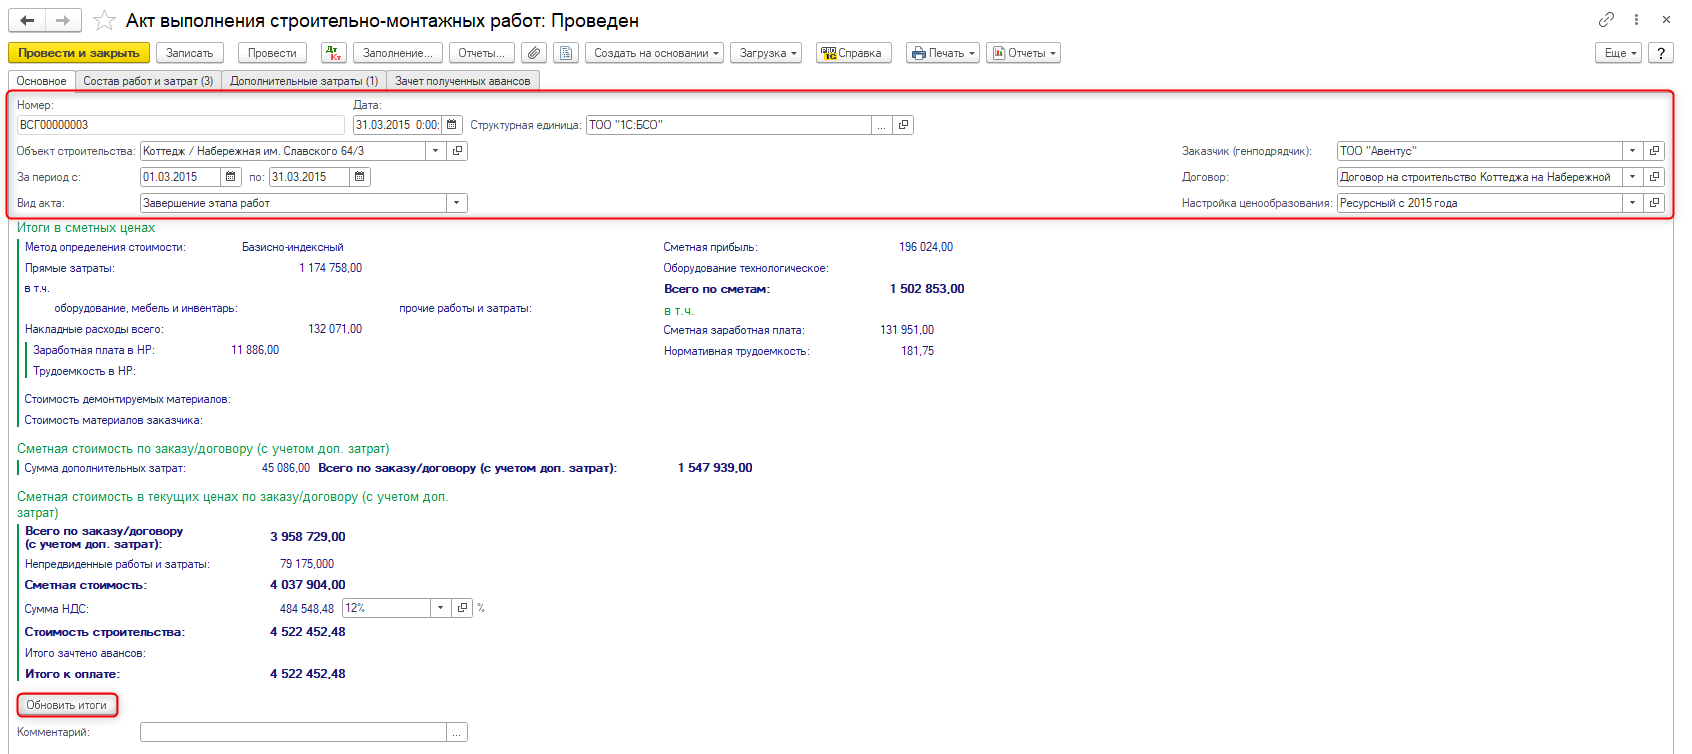Open the Объект строительства item card
This screenshot has height=754, width=1692.
click(458, 151)
